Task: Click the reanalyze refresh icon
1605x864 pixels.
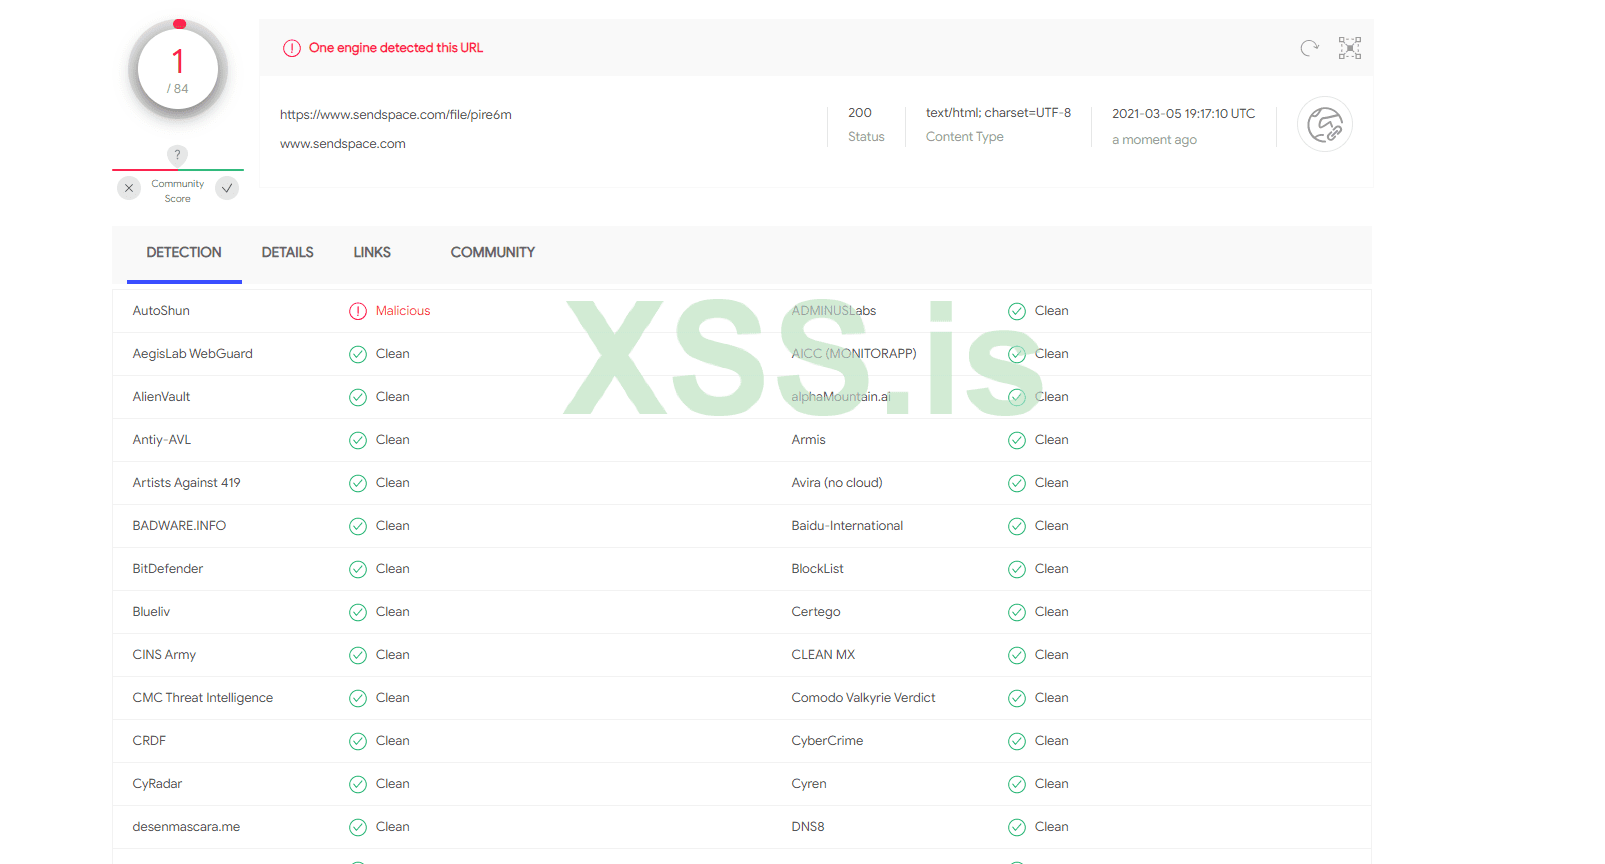Action: point(1309,48)
